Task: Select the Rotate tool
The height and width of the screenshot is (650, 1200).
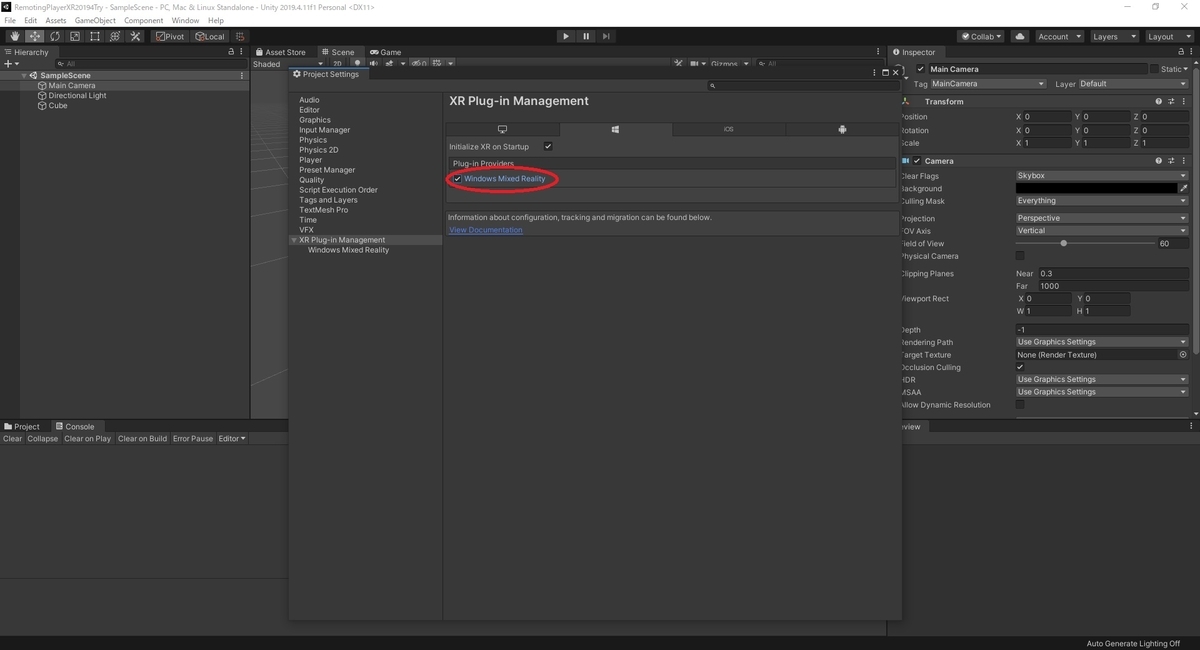Action: [x=55, y=36]
